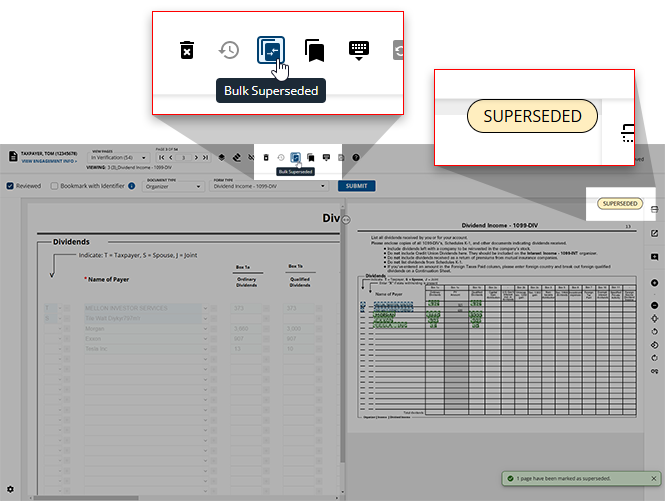Click the edit pencil icon in right sidebar
Image resolution: width=665 pixels, height=501 pixels.
[654, 233]
